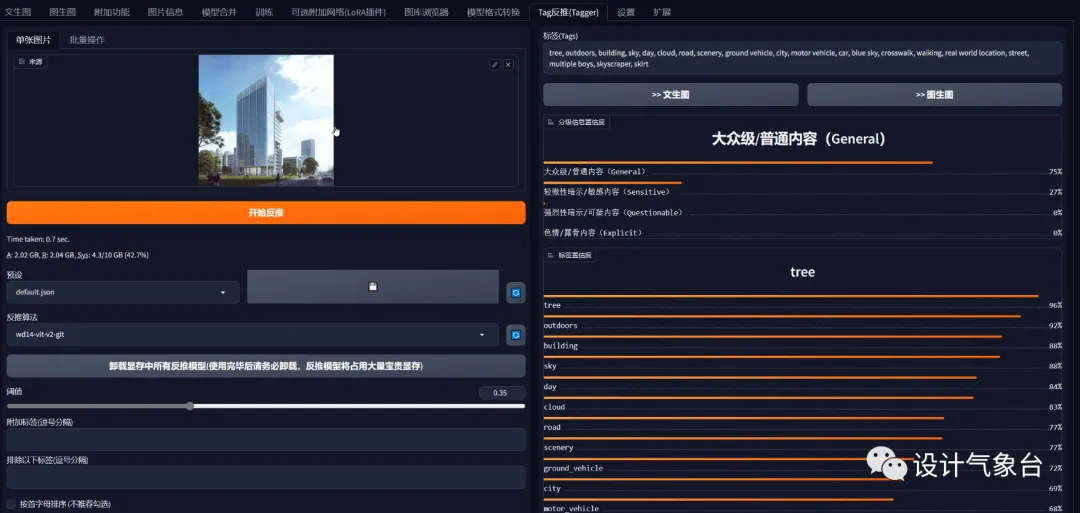This screenshot has width=1080, height=513.
Task: Click the threshold slider handle
Action: pos(189,406)
